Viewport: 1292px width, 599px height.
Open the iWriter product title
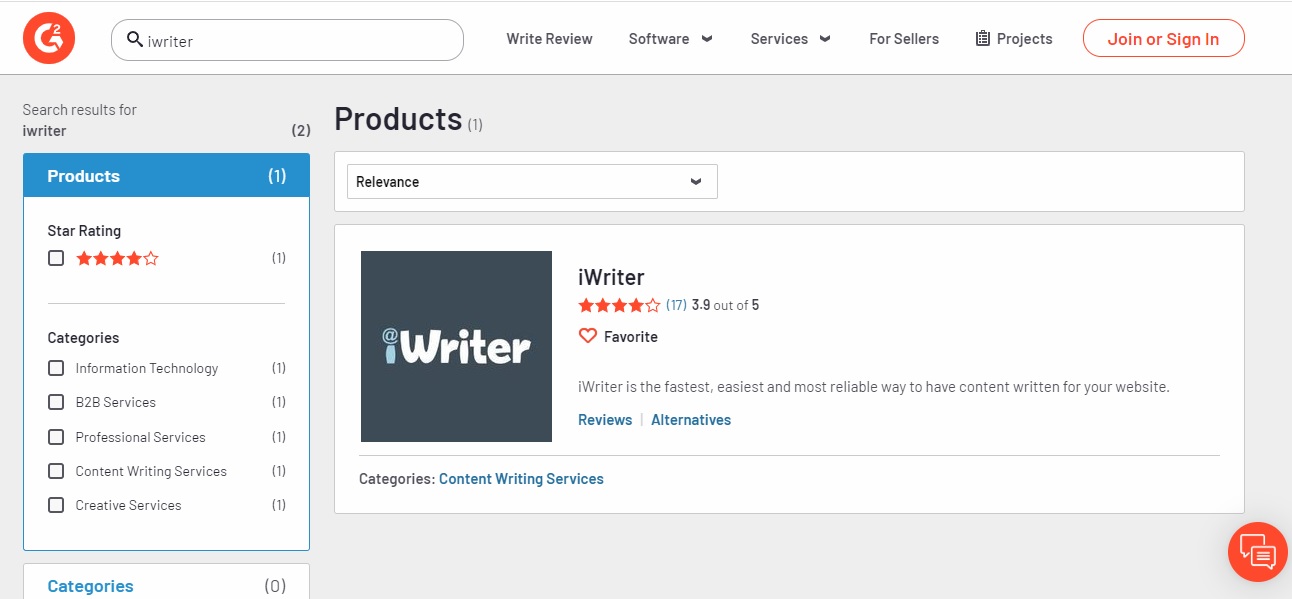coord(611,277)
